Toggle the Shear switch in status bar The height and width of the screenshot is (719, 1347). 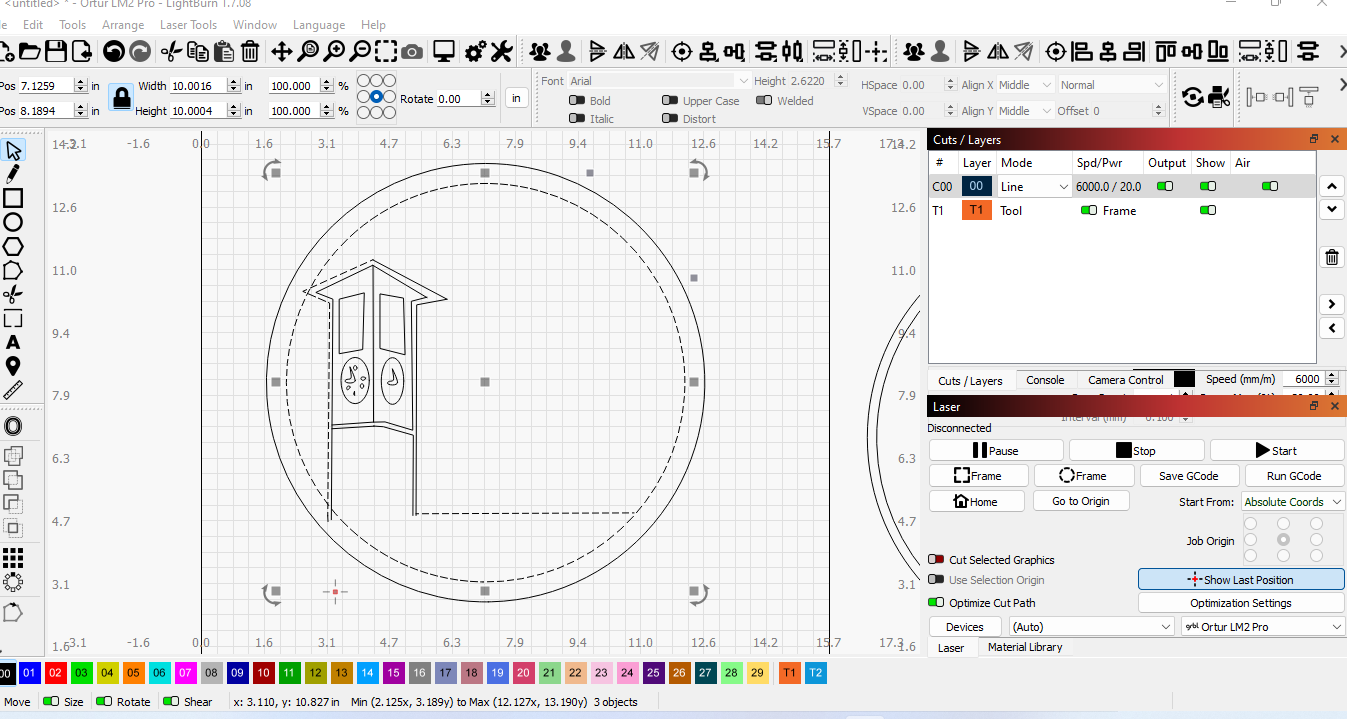171,702
